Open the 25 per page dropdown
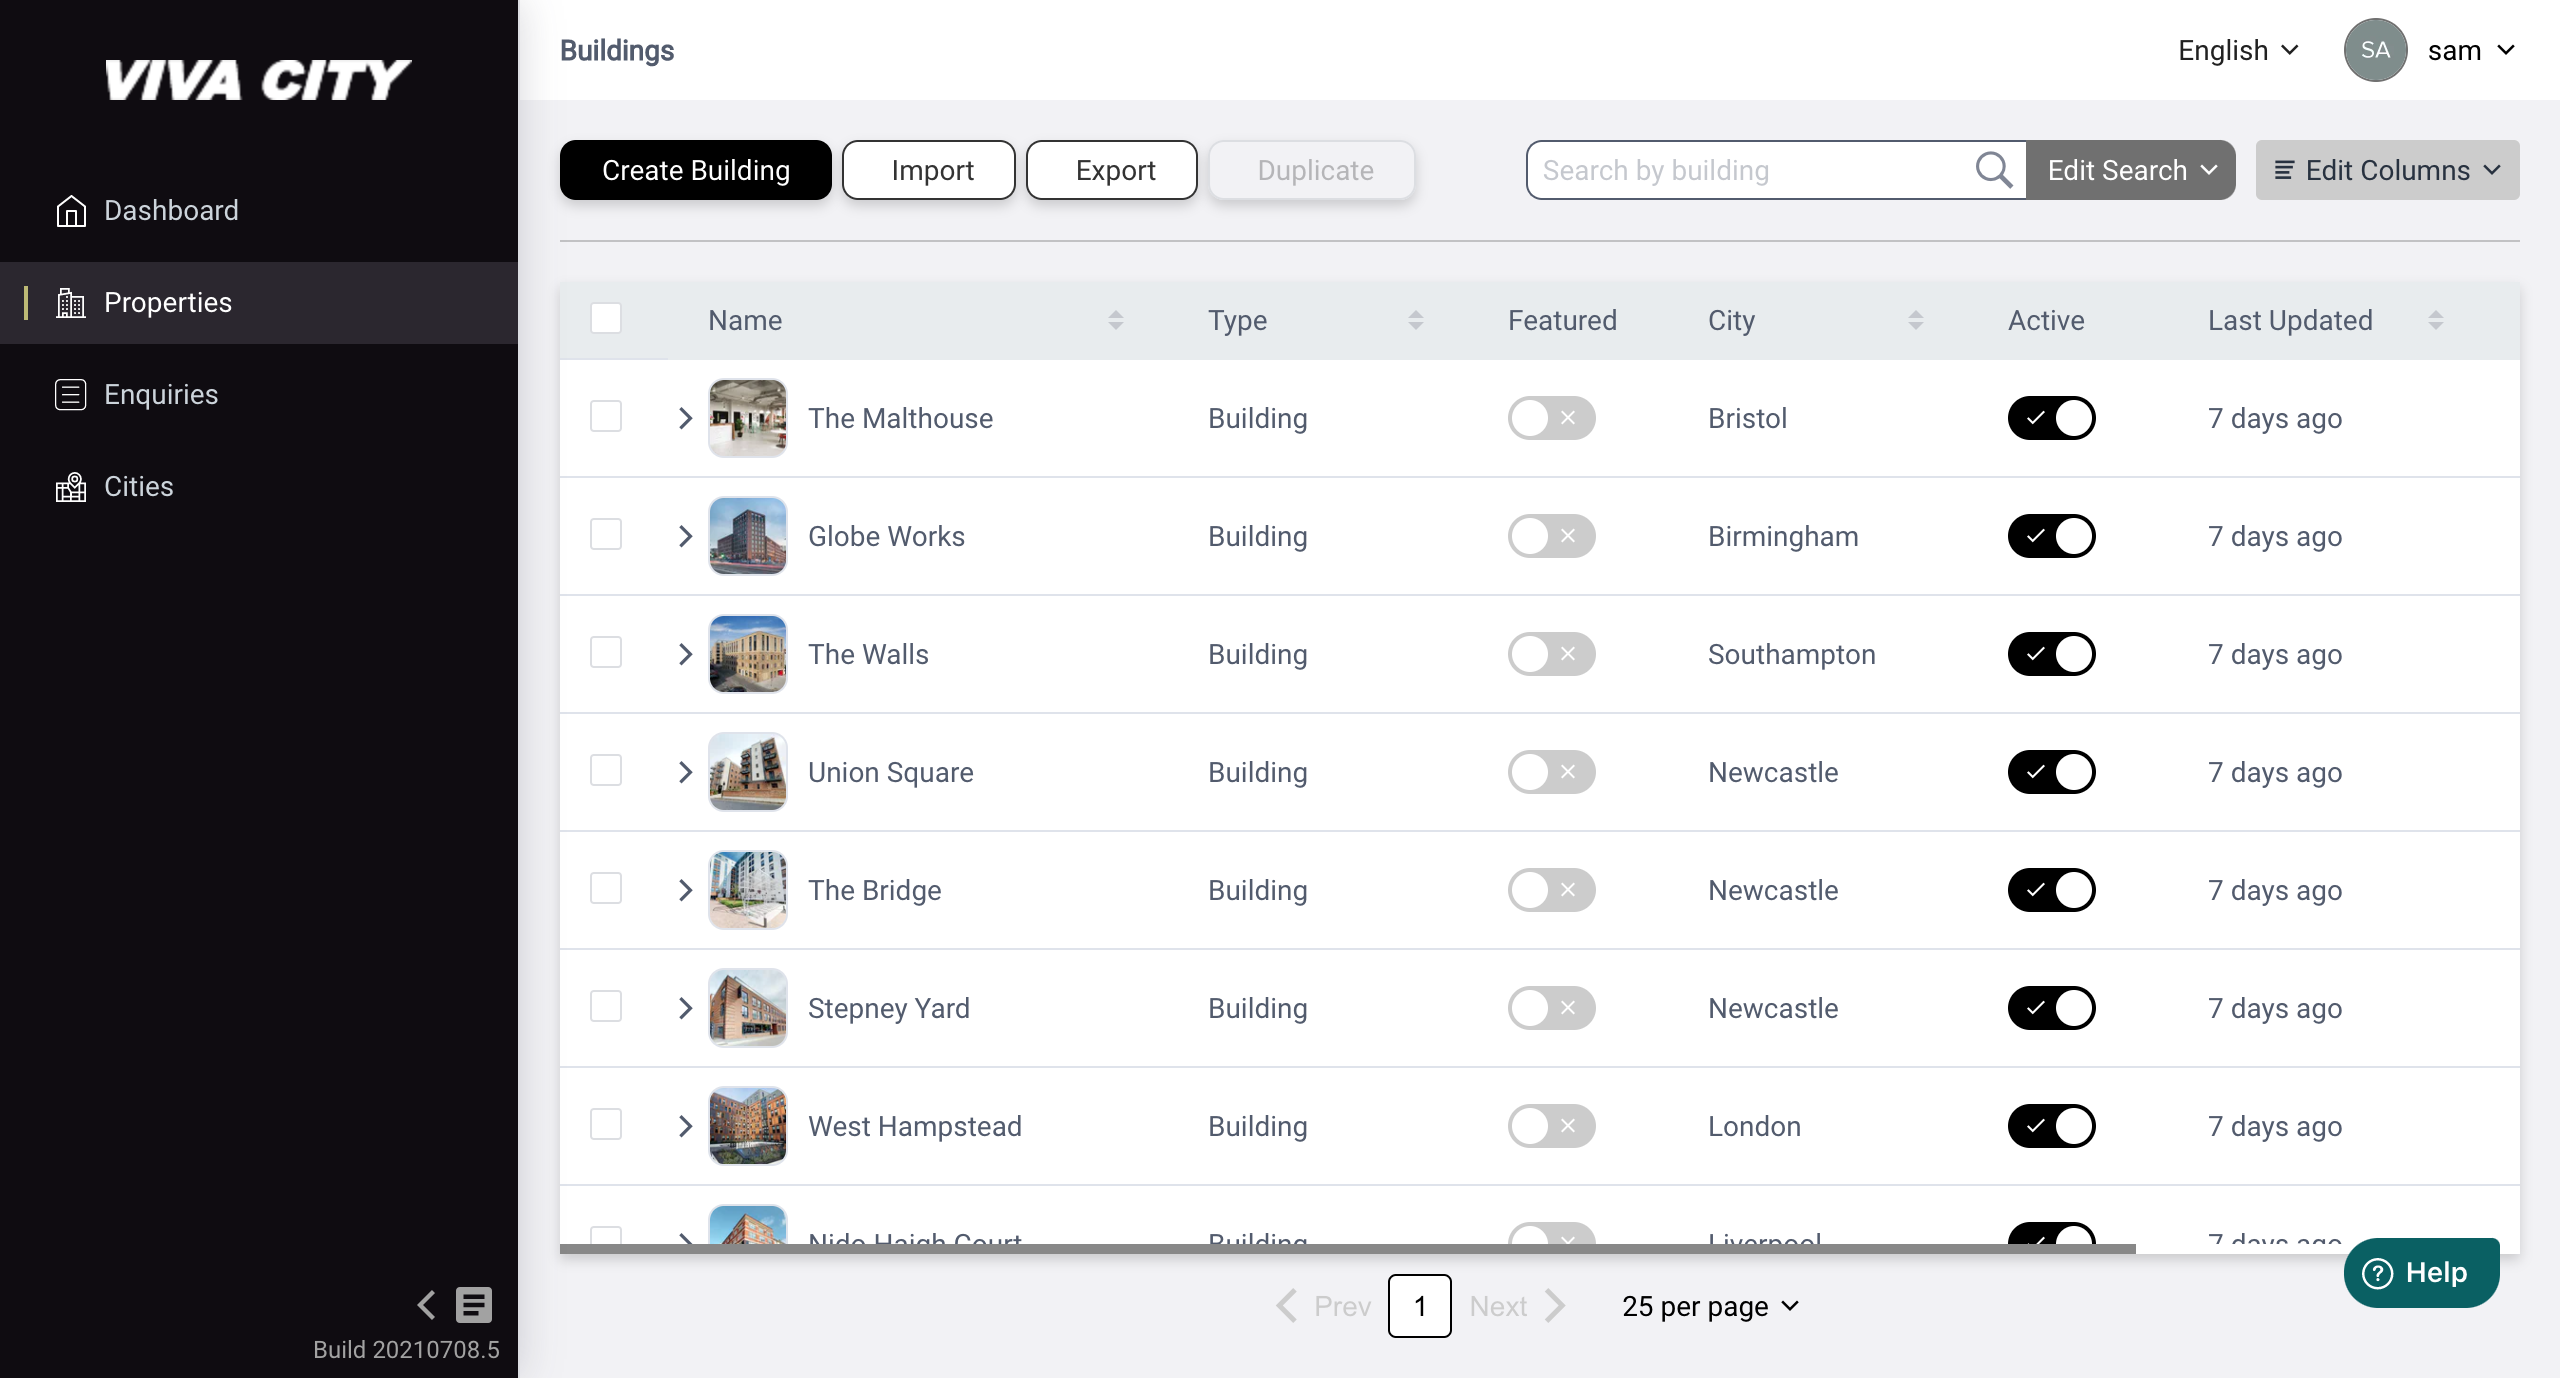This screenshot has width=2560, height=1378. (1710, 1306)
